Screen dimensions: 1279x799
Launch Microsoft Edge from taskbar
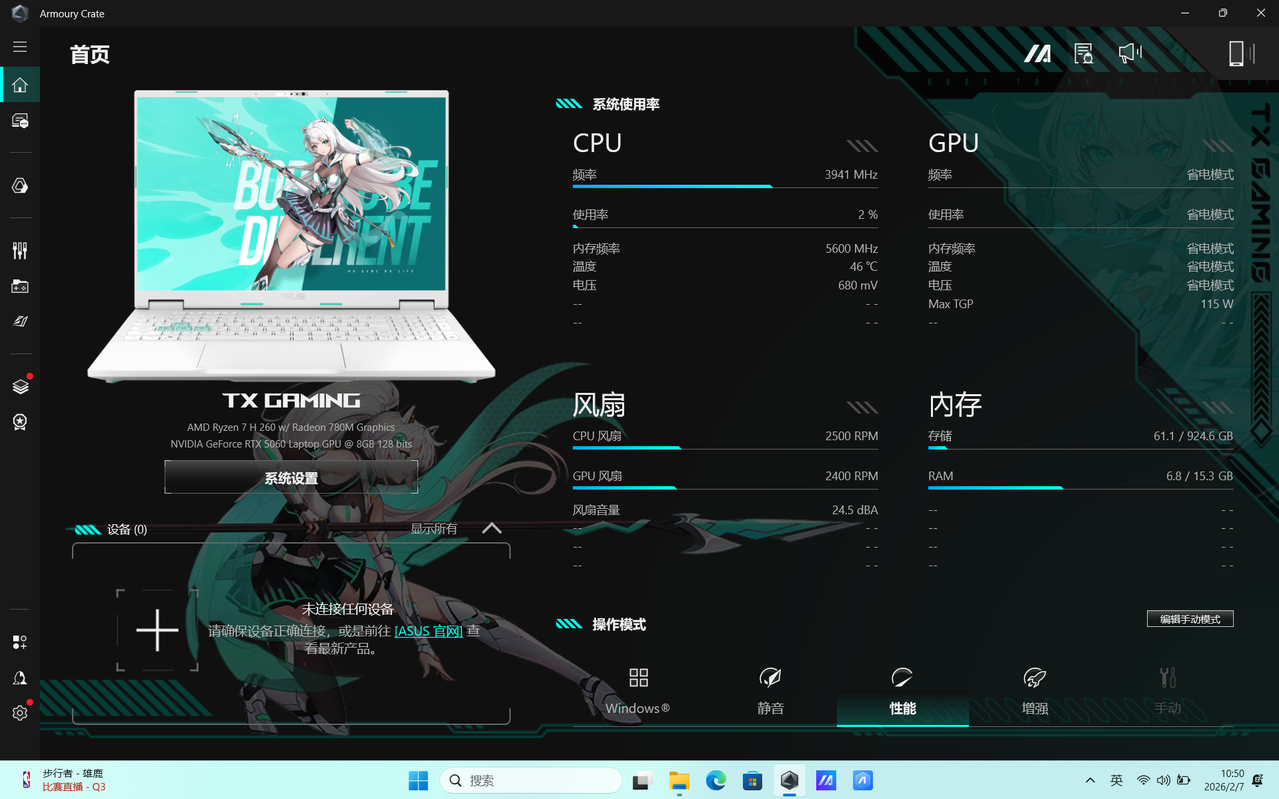pyautogui.click(x=716, y=780)
